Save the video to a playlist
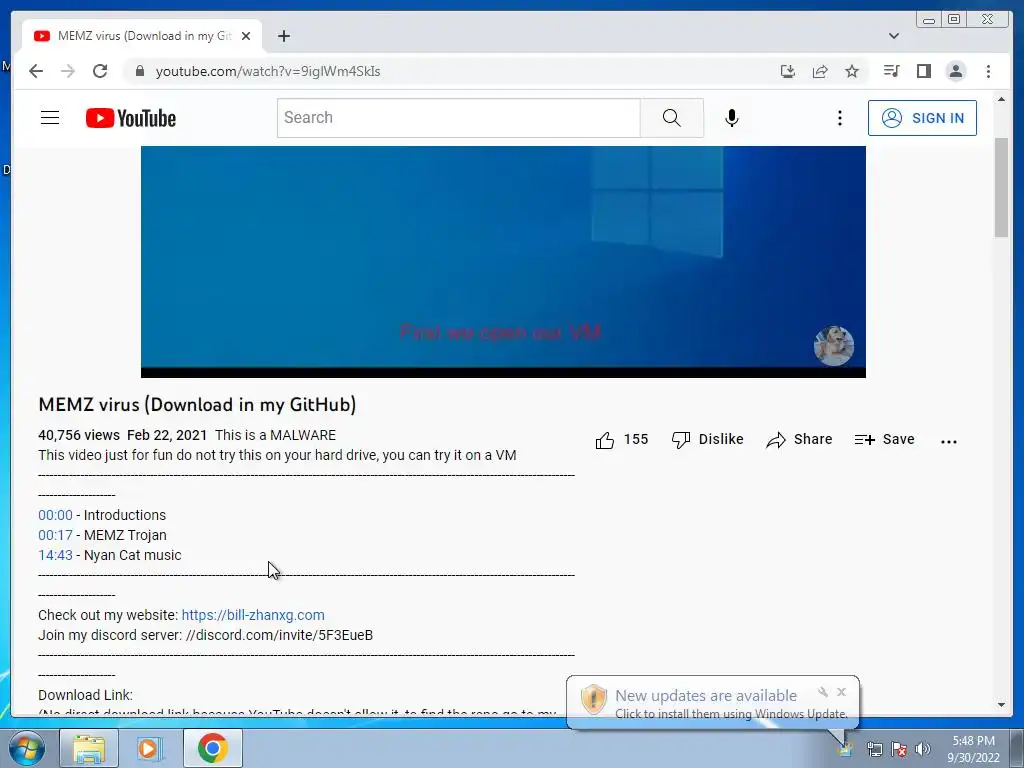The height and width of the screenshot is (768, 1024). (884, 440)
